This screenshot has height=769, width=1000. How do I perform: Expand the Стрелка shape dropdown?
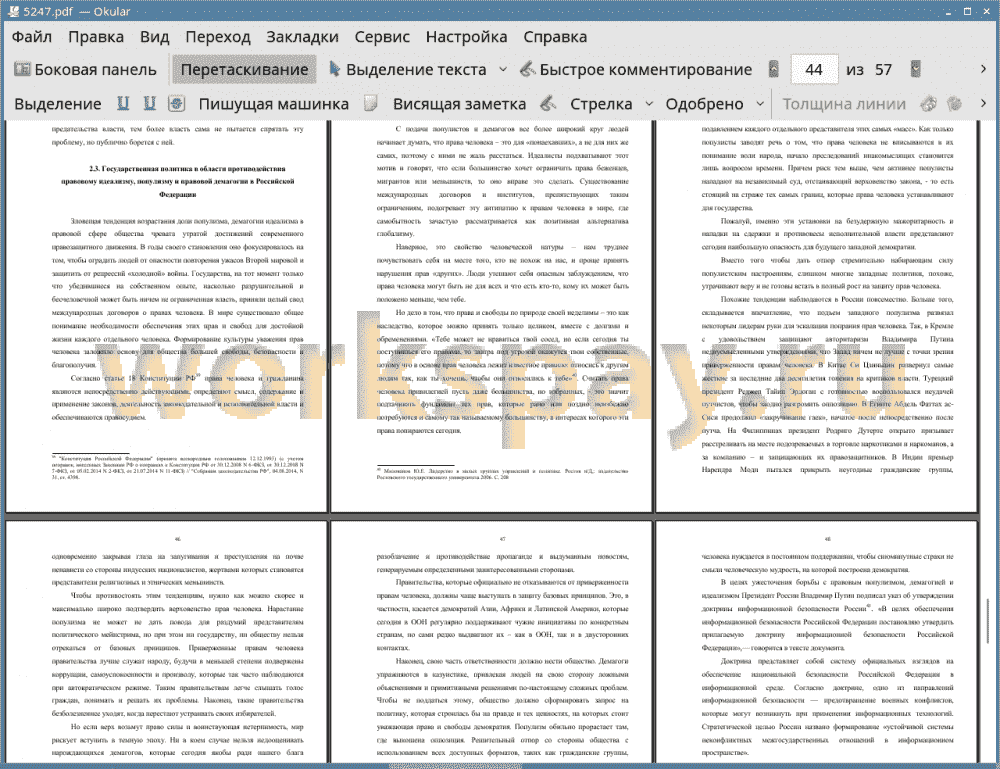pyautogui.click(x=649, y=104)
